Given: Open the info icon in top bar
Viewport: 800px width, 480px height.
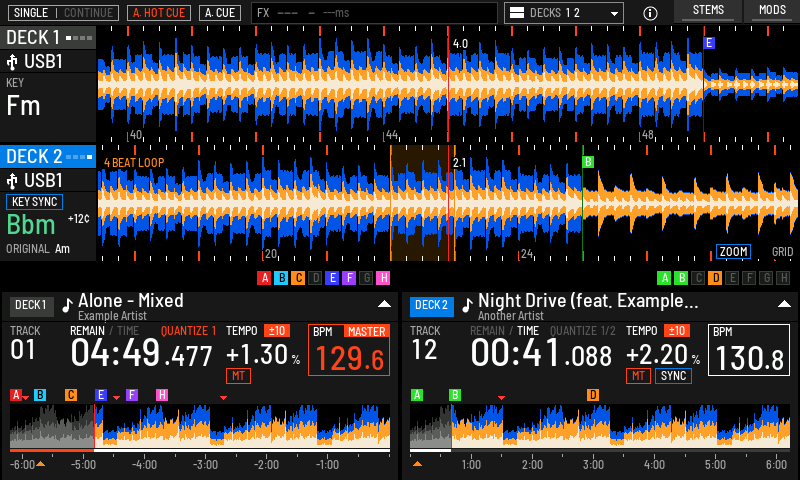Looking at the screenshot, I should coord(650,13).
